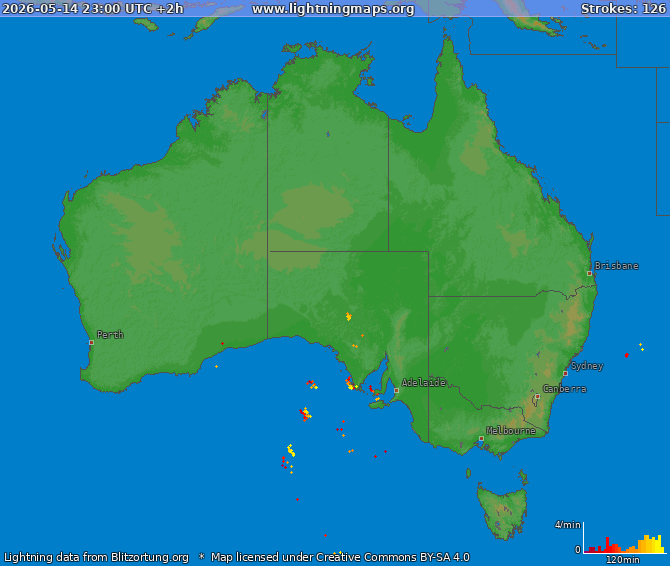This screenshot has width=670, height=566.
Task: Click the yellow lightning cluster north of Adelaide
Action: point(349,317)
